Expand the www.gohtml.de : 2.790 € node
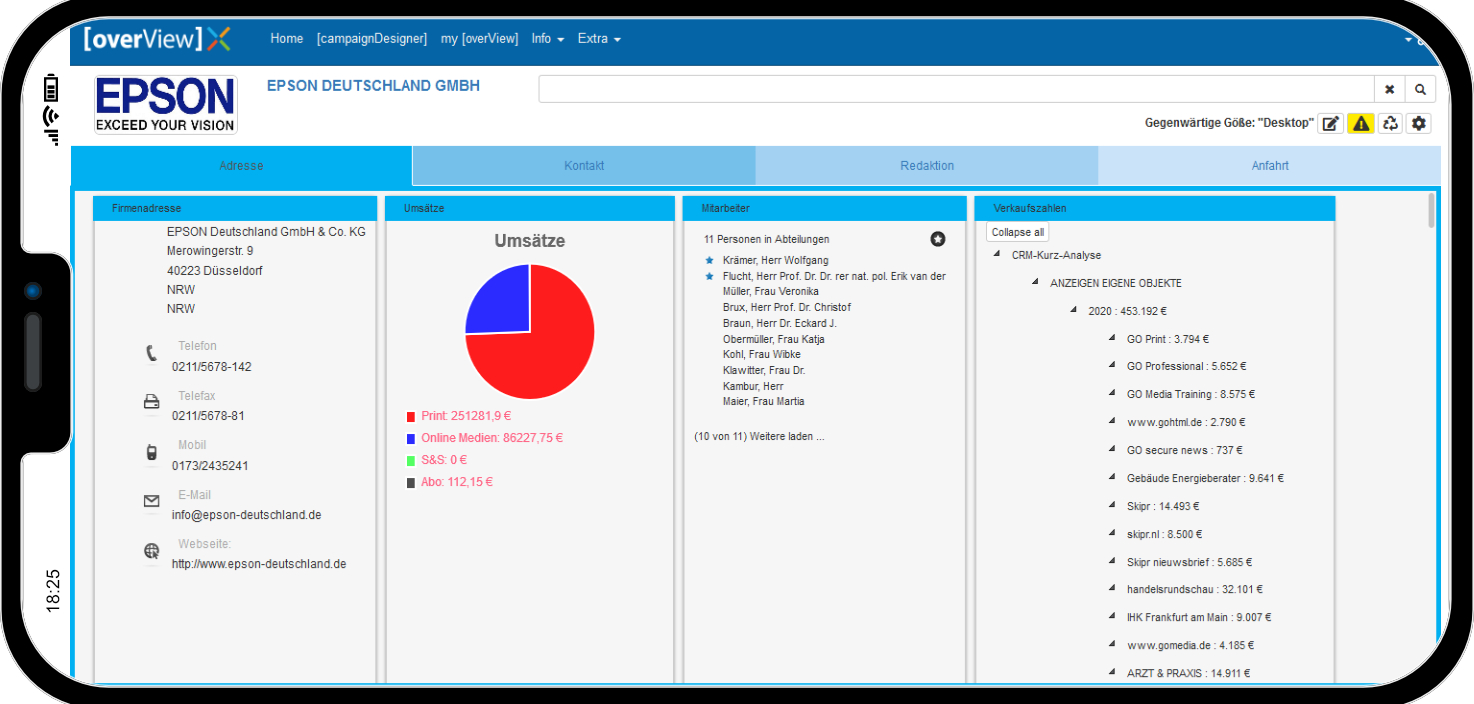The height and width of the screenshot is (704, 1474). click(1112, 422)
